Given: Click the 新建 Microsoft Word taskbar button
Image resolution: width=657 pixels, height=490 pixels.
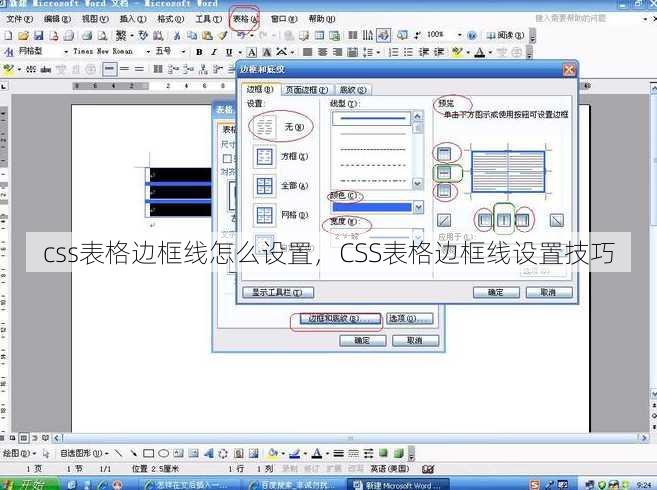Looking at the screenshot, I should [x=398, y=485].
